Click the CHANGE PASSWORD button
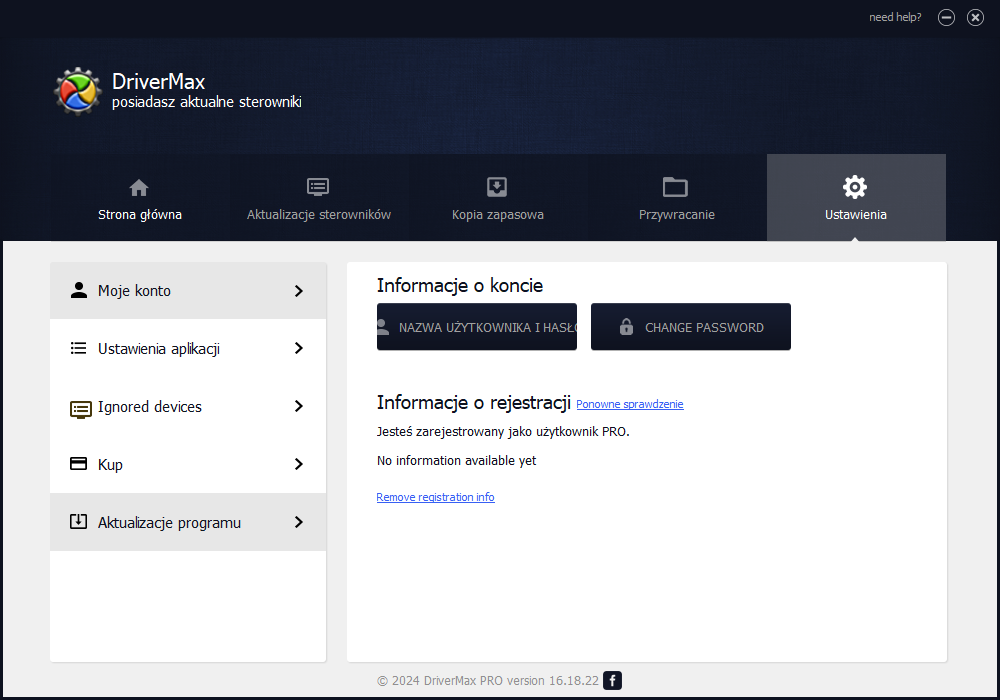The height and width of the screenshot is (700, 1000). [x=691, y=326]
